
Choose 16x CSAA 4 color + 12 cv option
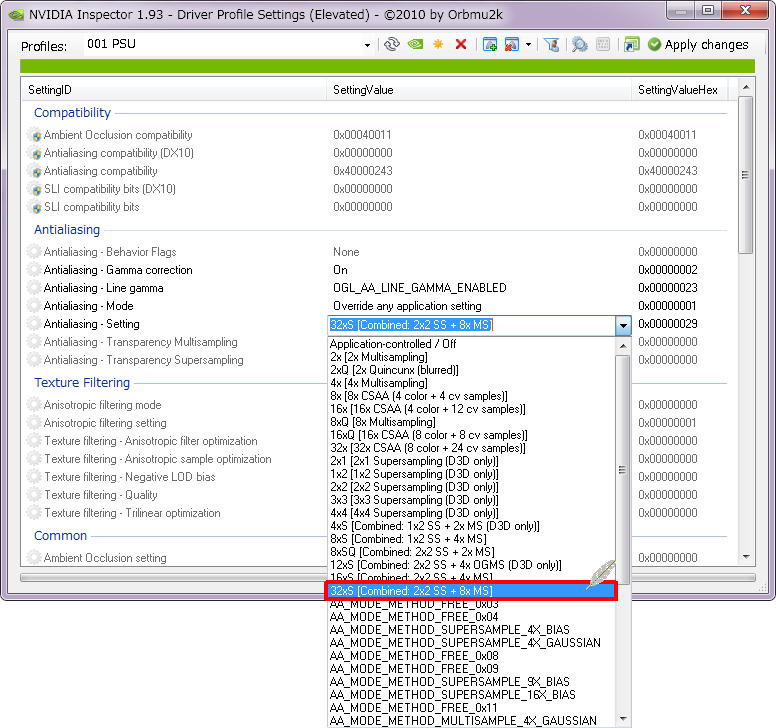472,409
